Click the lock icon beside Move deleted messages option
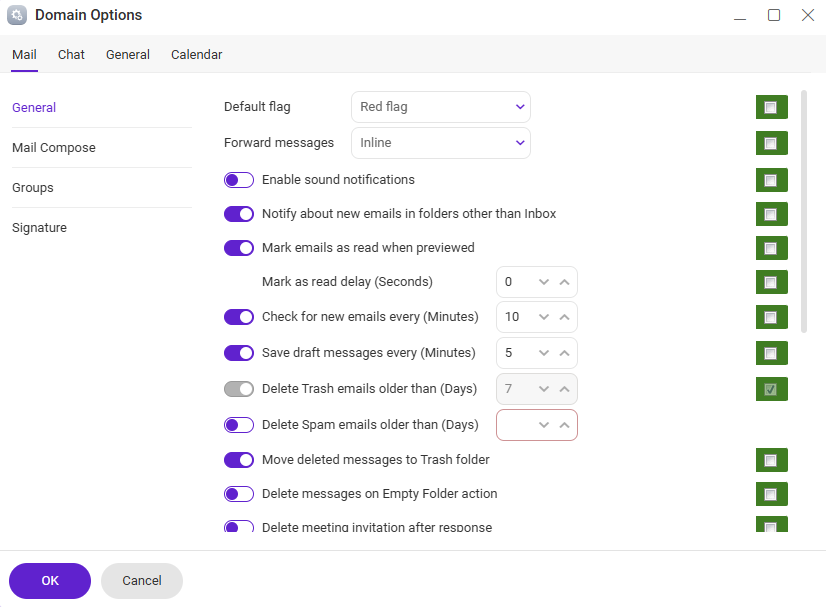Screen dimensions: 826x607 [771, 460]
